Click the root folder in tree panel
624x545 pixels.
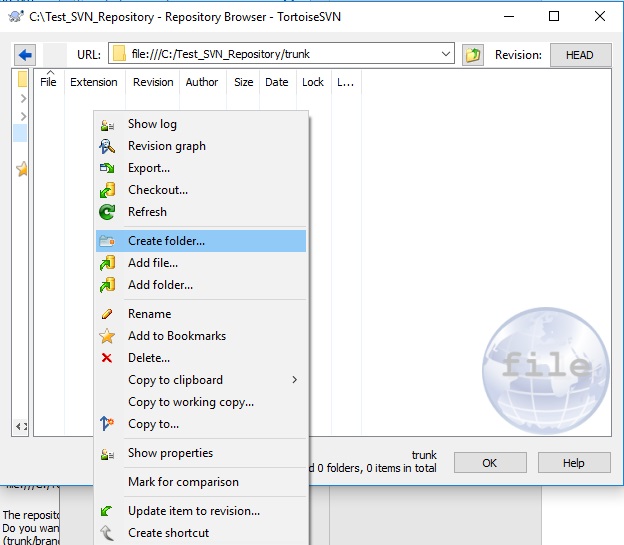pyautogui.click(x=23, y=79)
